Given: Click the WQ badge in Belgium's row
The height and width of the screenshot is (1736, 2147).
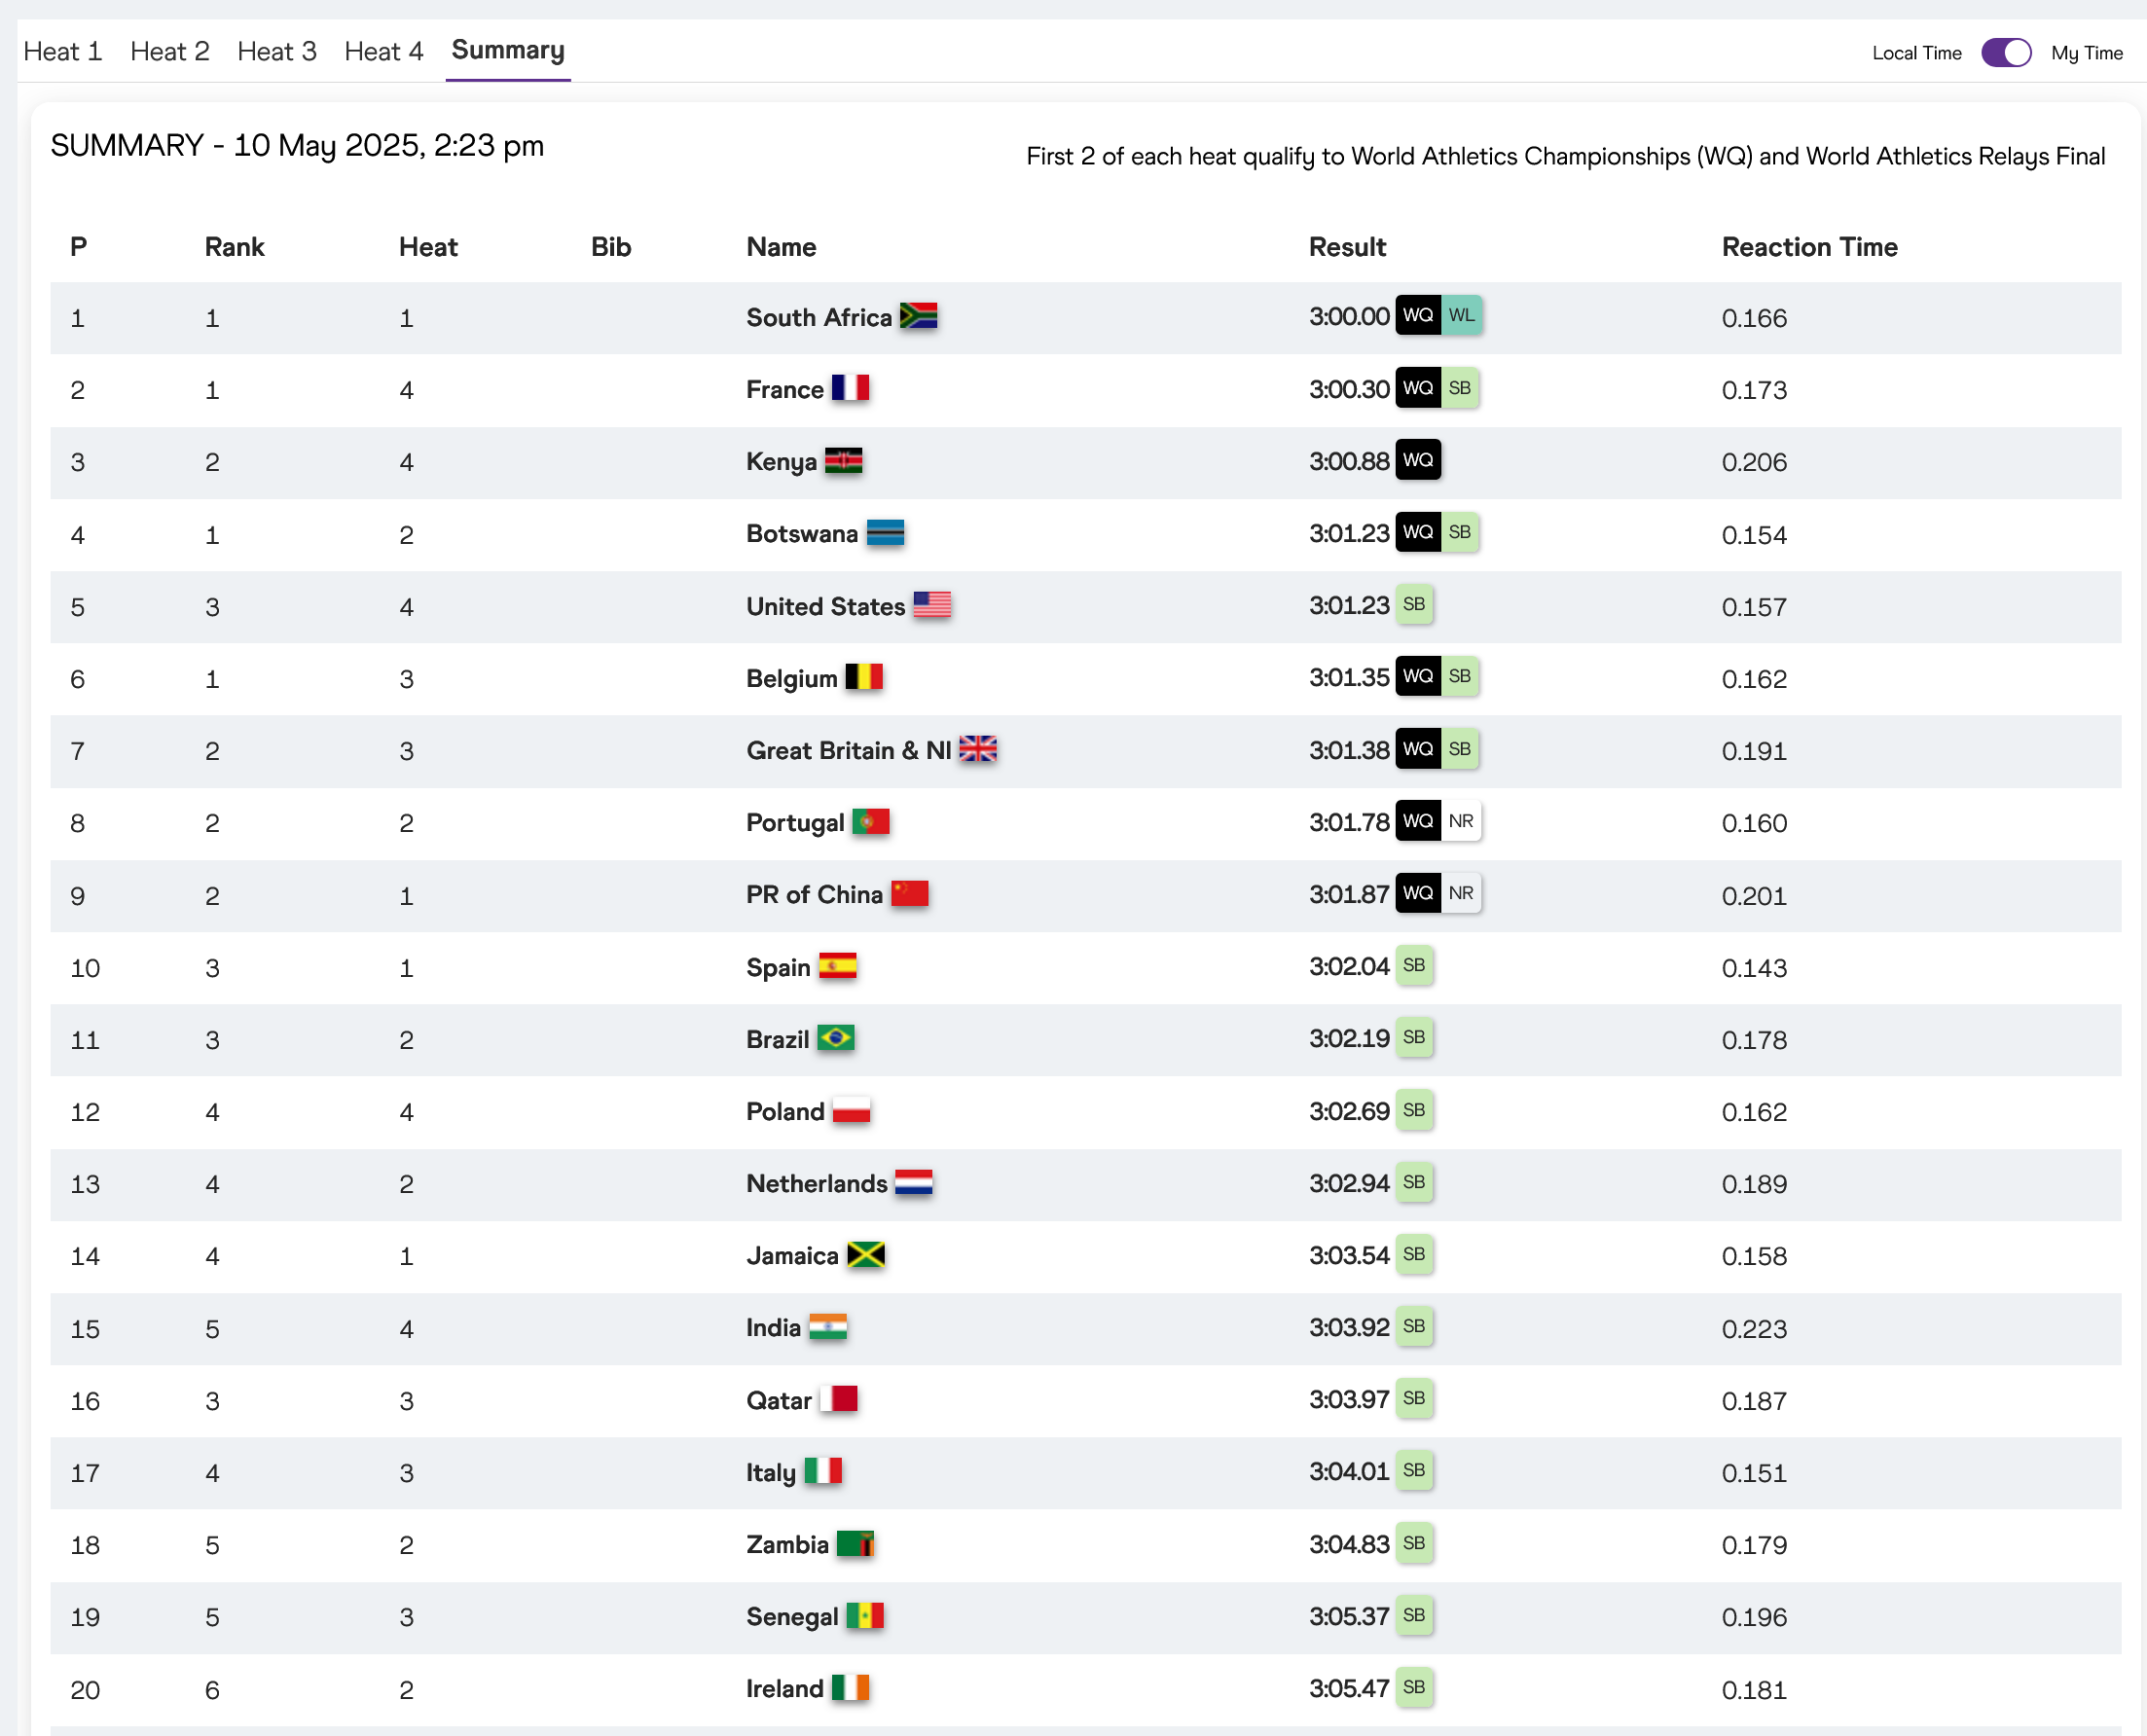Looking at the screenshot, I should 1418,676.
